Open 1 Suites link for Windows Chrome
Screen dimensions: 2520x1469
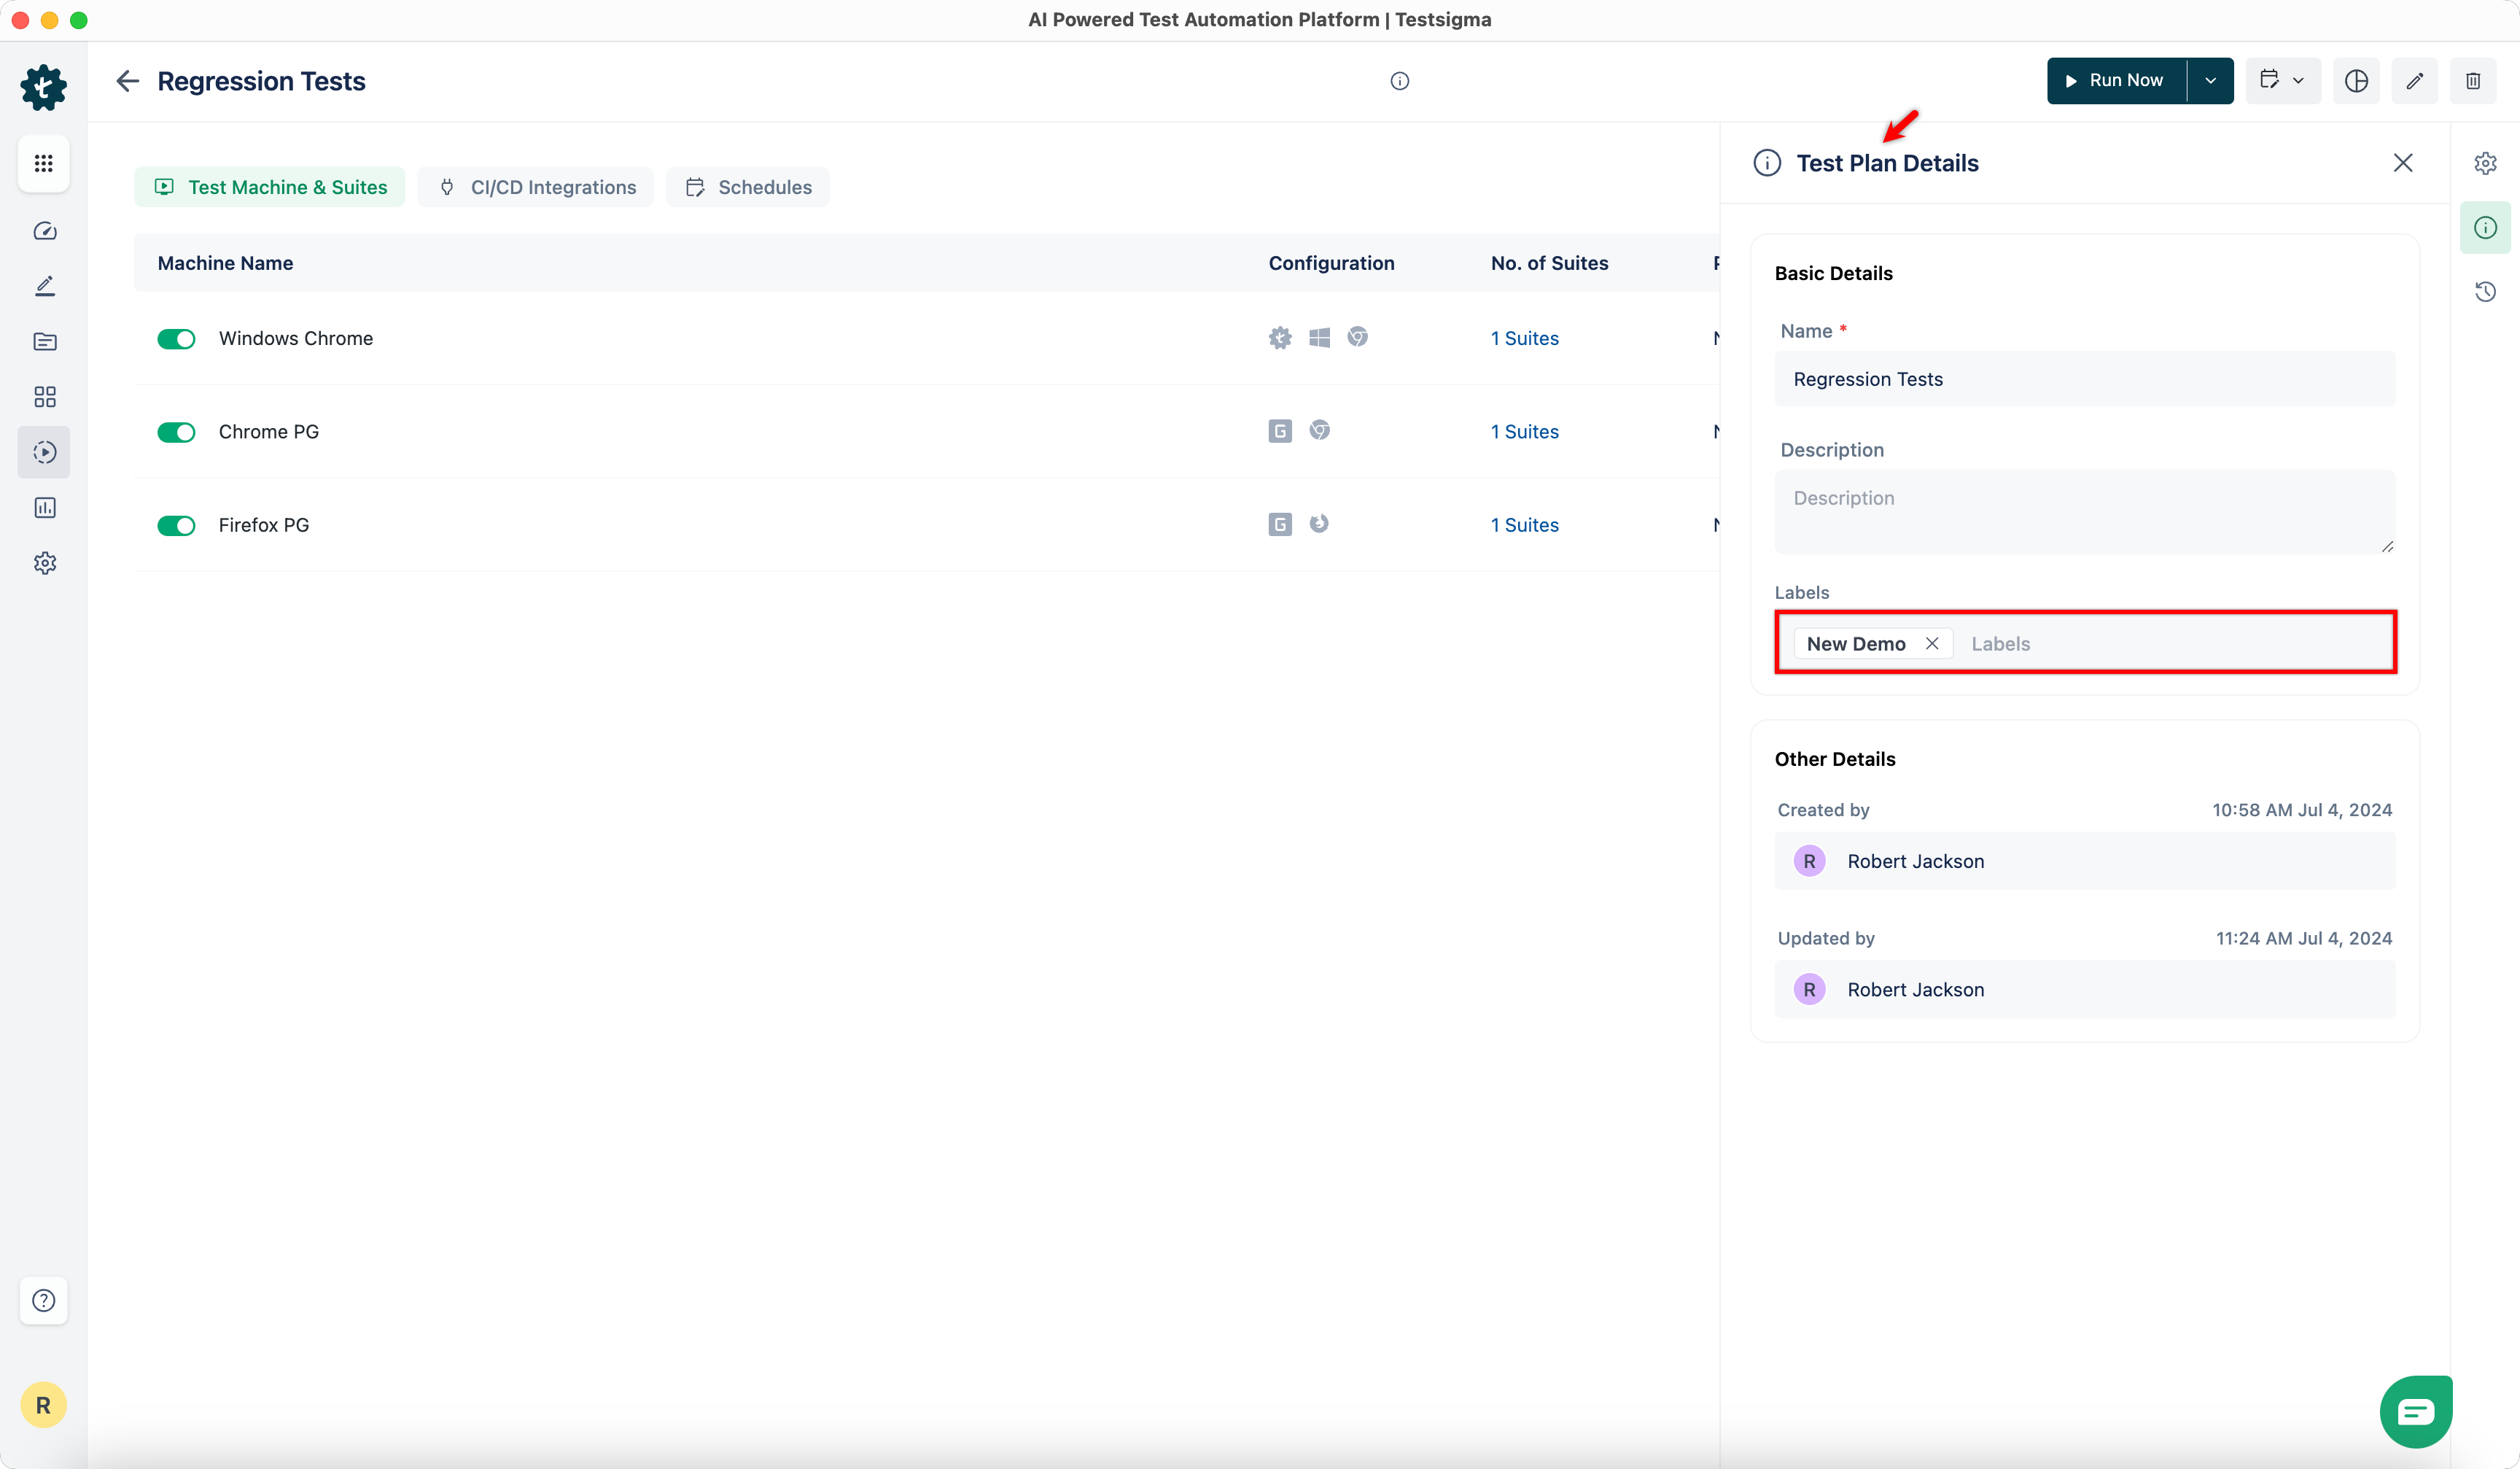coord(1524,338)
